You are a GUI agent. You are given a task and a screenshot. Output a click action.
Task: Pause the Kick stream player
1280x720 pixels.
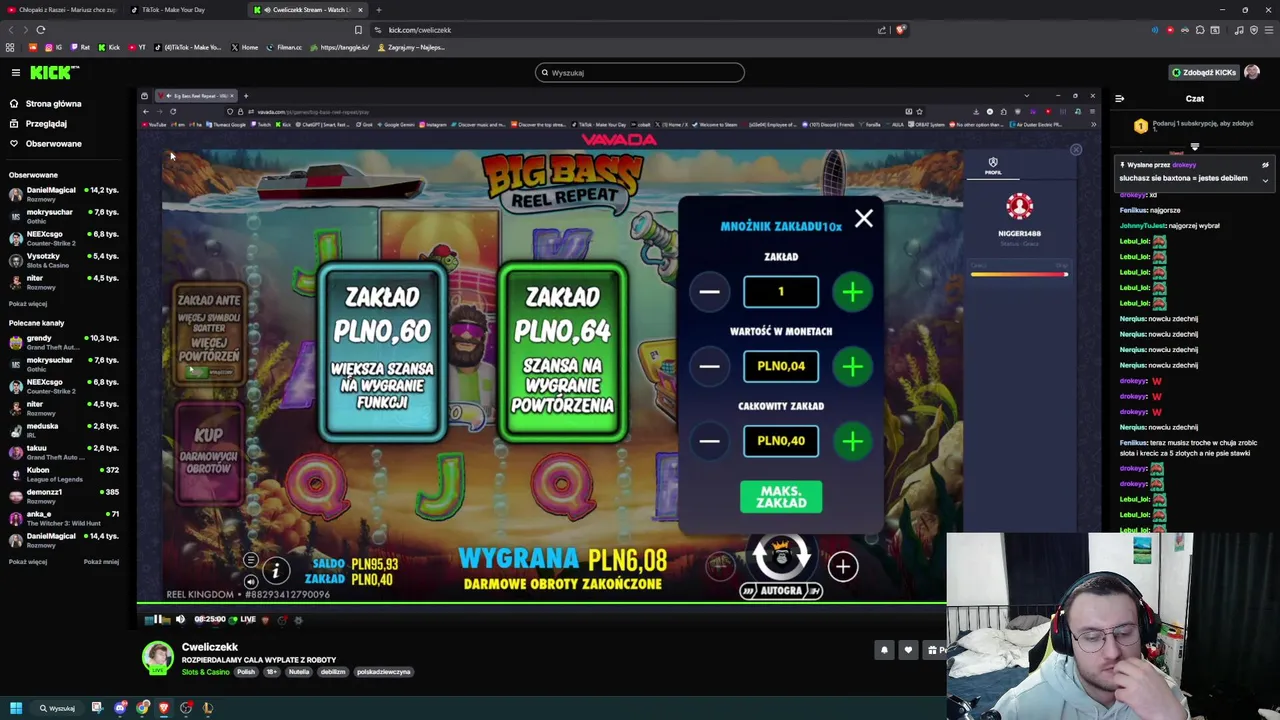(157, 620)
